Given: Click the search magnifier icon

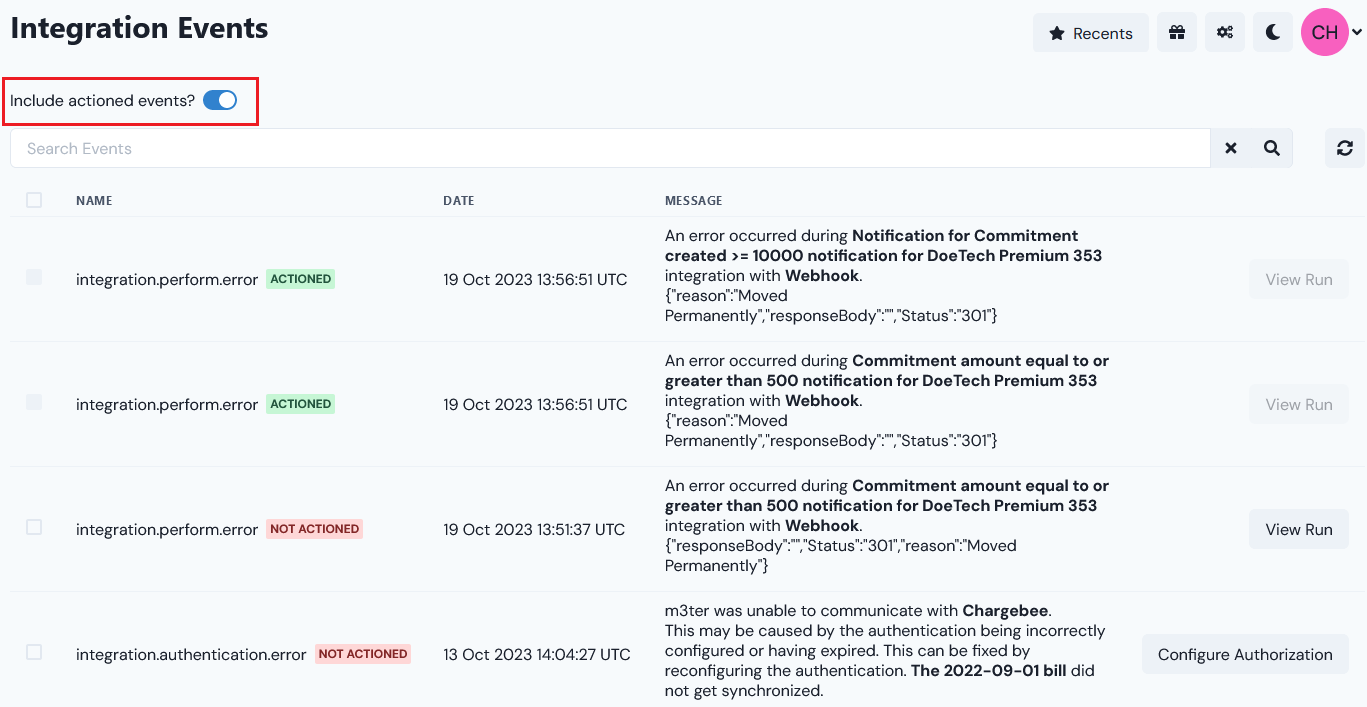Looking at the screenshot, I should coord(1271,147).
